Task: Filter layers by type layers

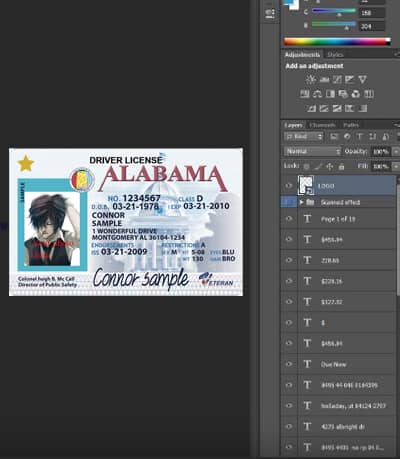Action: click(360, 136)
